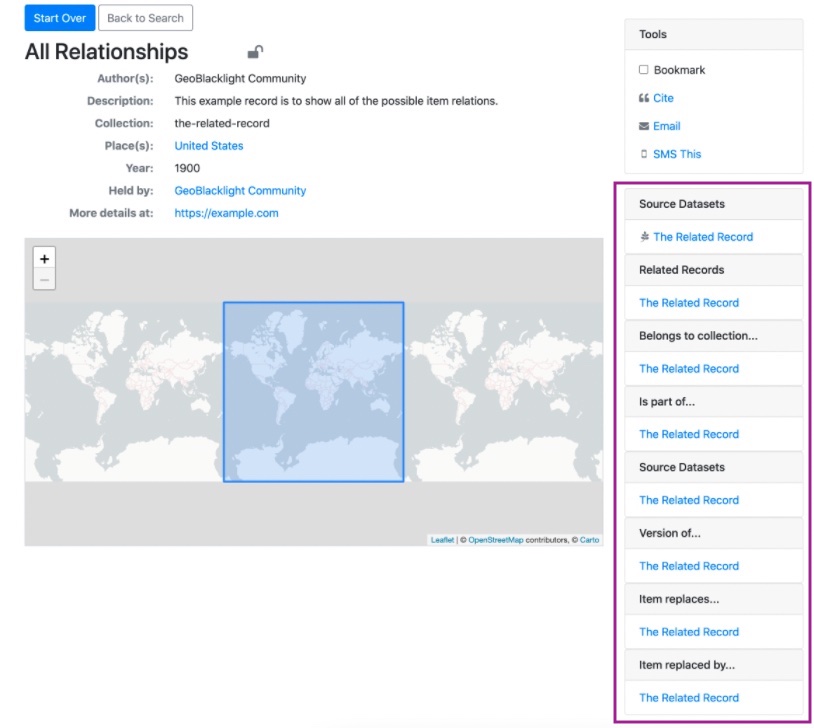This screenshot has height=728, width=814.
Task: Open The Related Record under Related Records
Action: (x=688, y=303)
